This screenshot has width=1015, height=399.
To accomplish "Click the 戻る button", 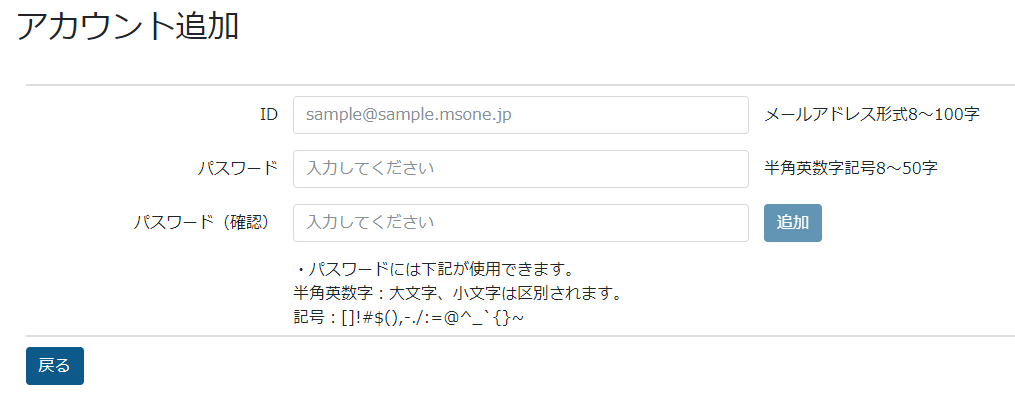I will [54, 366].
